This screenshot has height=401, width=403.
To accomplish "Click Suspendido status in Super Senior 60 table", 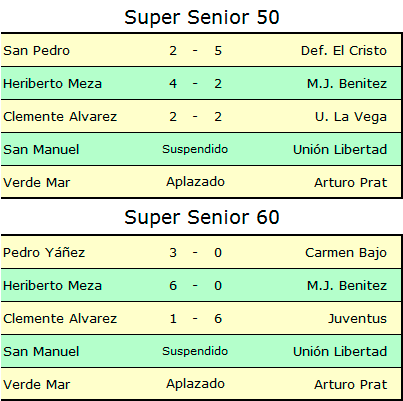I will pos(195,351).
